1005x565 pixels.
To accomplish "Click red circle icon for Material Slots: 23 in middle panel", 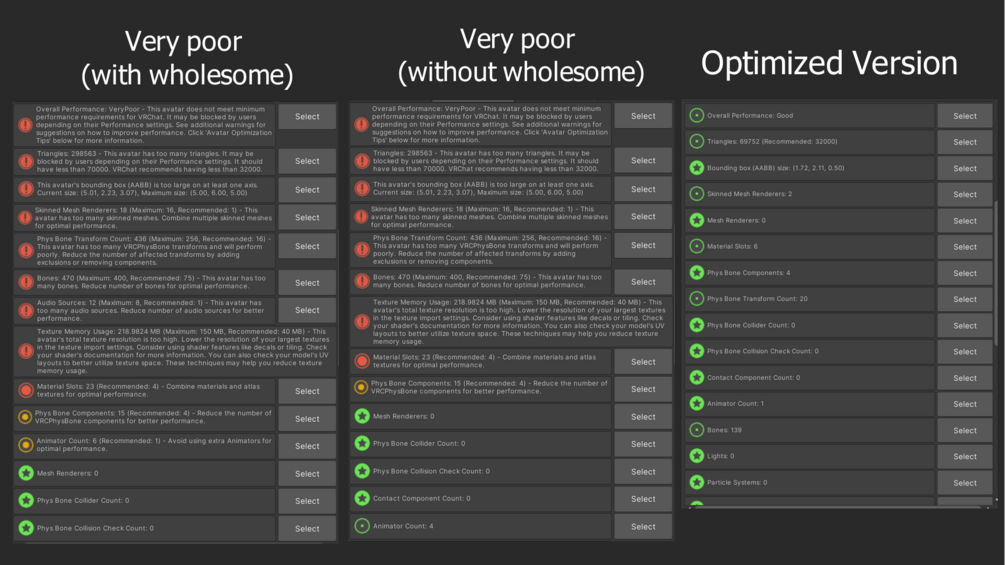I will coord(362,361).
